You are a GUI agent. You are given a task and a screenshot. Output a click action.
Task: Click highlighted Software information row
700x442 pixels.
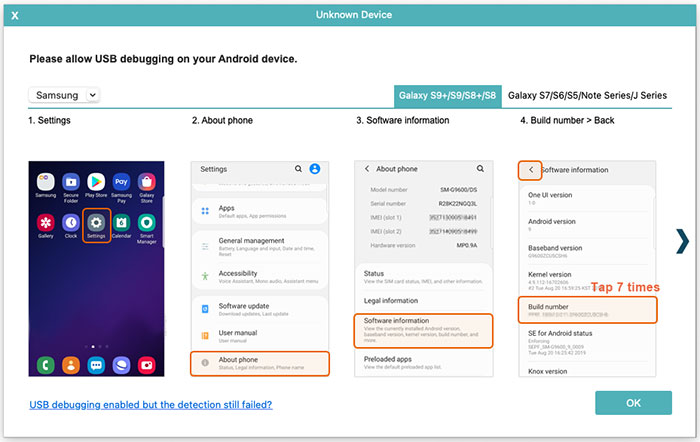(x=424, y=330)
